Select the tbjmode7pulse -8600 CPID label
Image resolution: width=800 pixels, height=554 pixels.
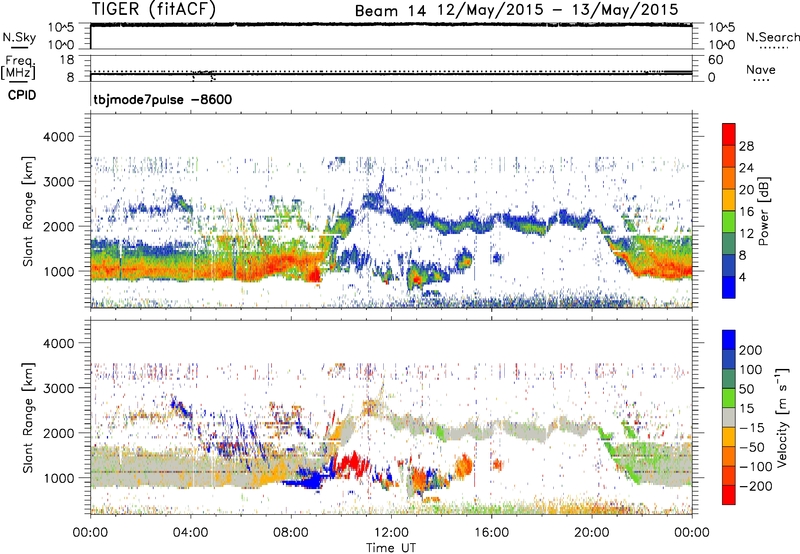click(x=162, y=99)
